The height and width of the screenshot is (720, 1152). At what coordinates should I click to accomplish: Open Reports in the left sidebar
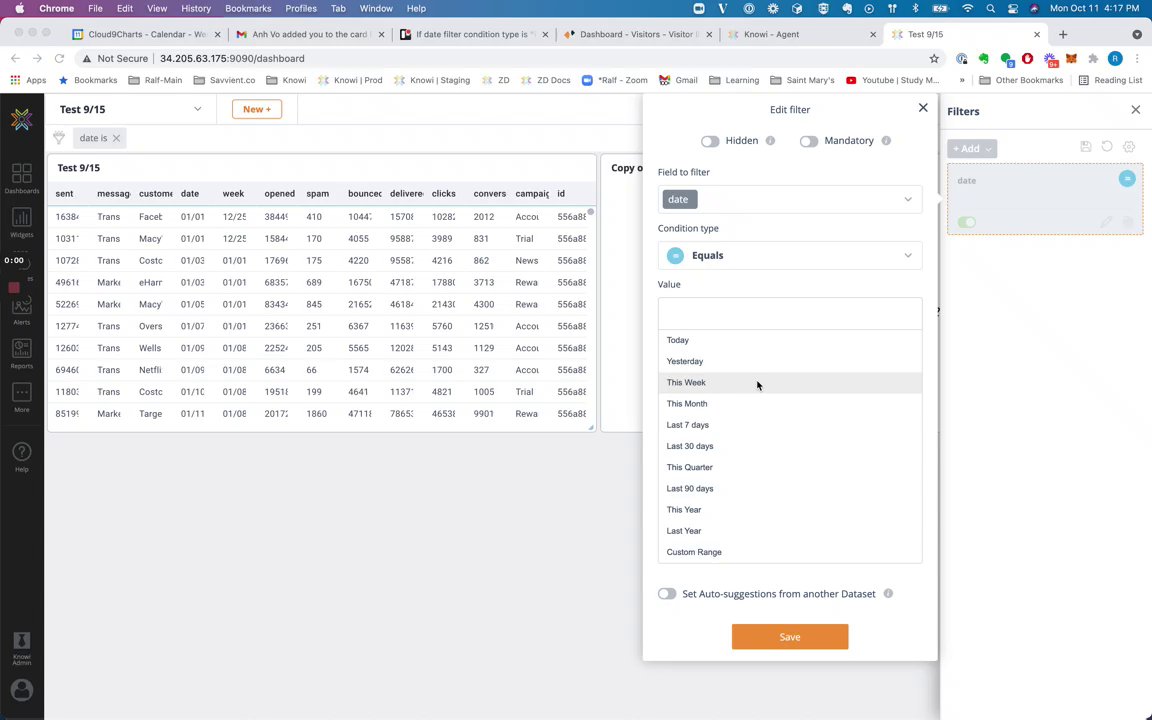[x=21, y=353]
